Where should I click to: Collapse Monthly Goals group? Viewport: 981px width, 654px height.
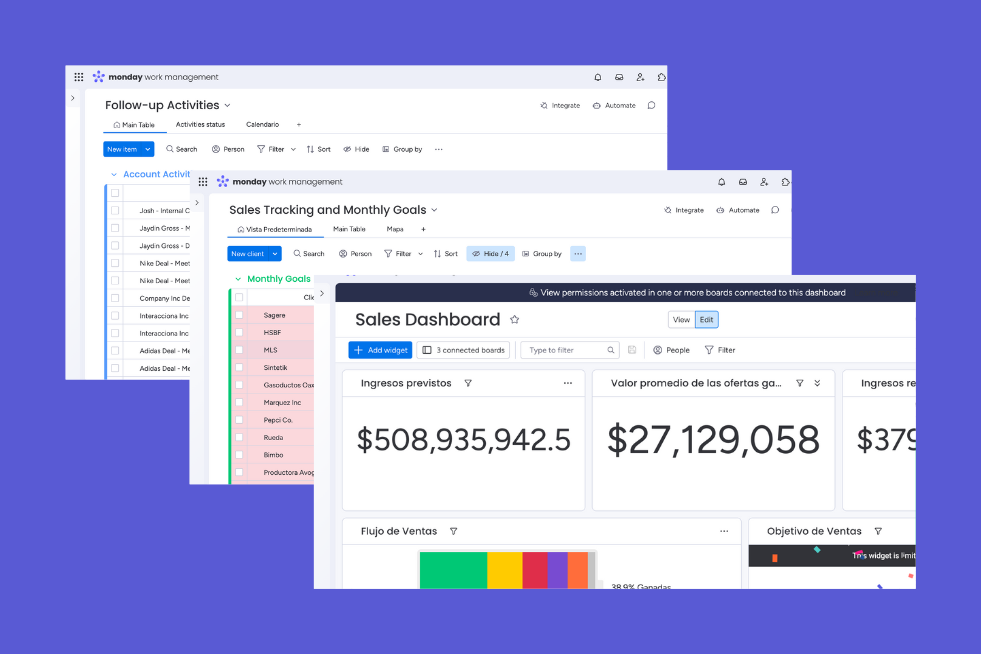click(x=238, y=279)
